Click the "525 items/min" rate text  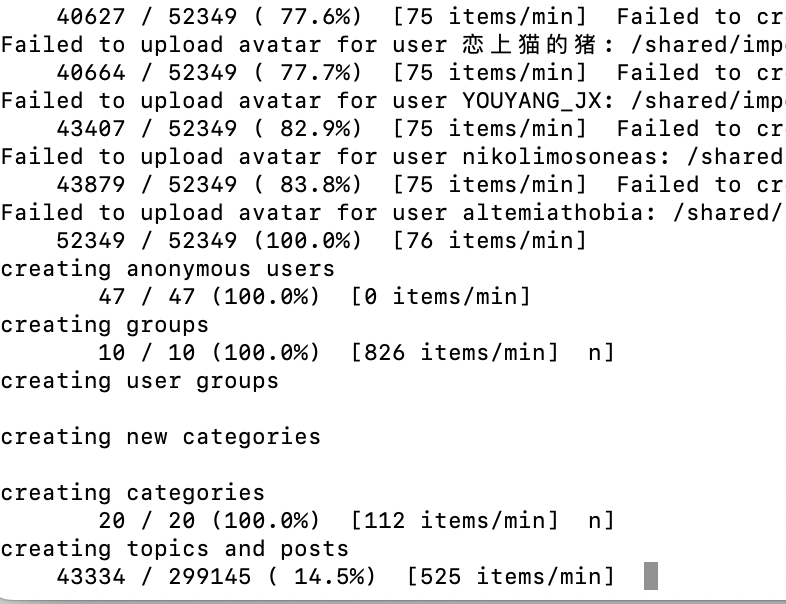(510, 577)
